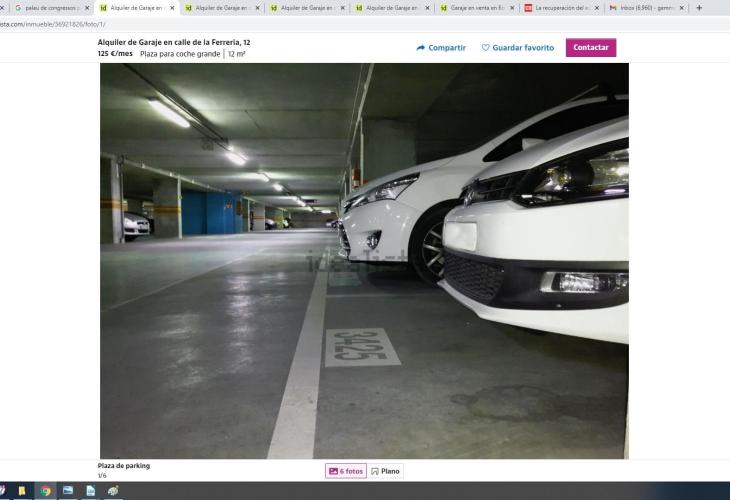Close the active Alquiler de Garaje tab
This screenshot has height=500, width=730.
pos(172,7)
